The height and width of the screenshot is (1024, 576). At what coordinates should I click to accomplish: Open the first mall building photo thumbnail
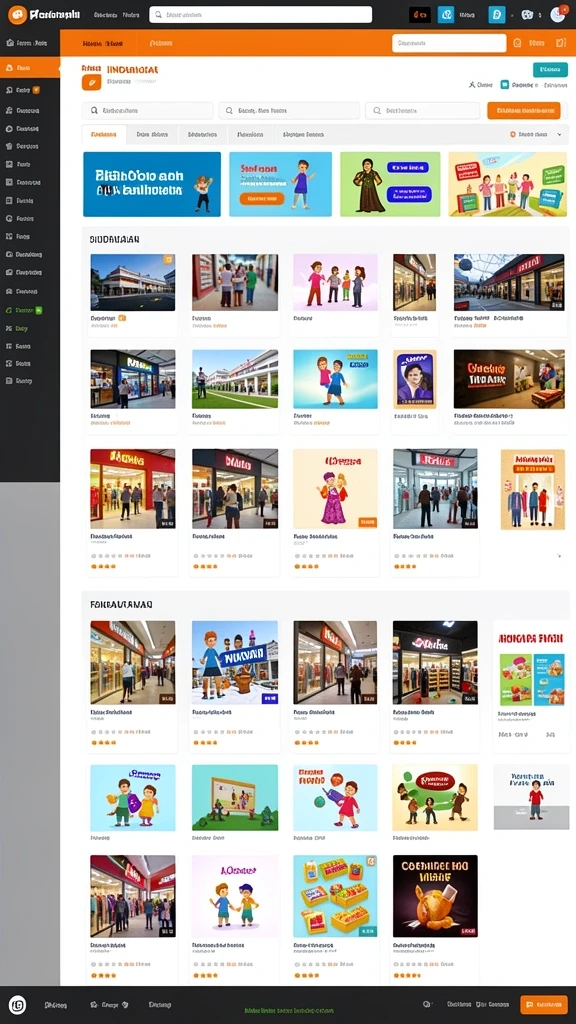click(x=133, y=282)
